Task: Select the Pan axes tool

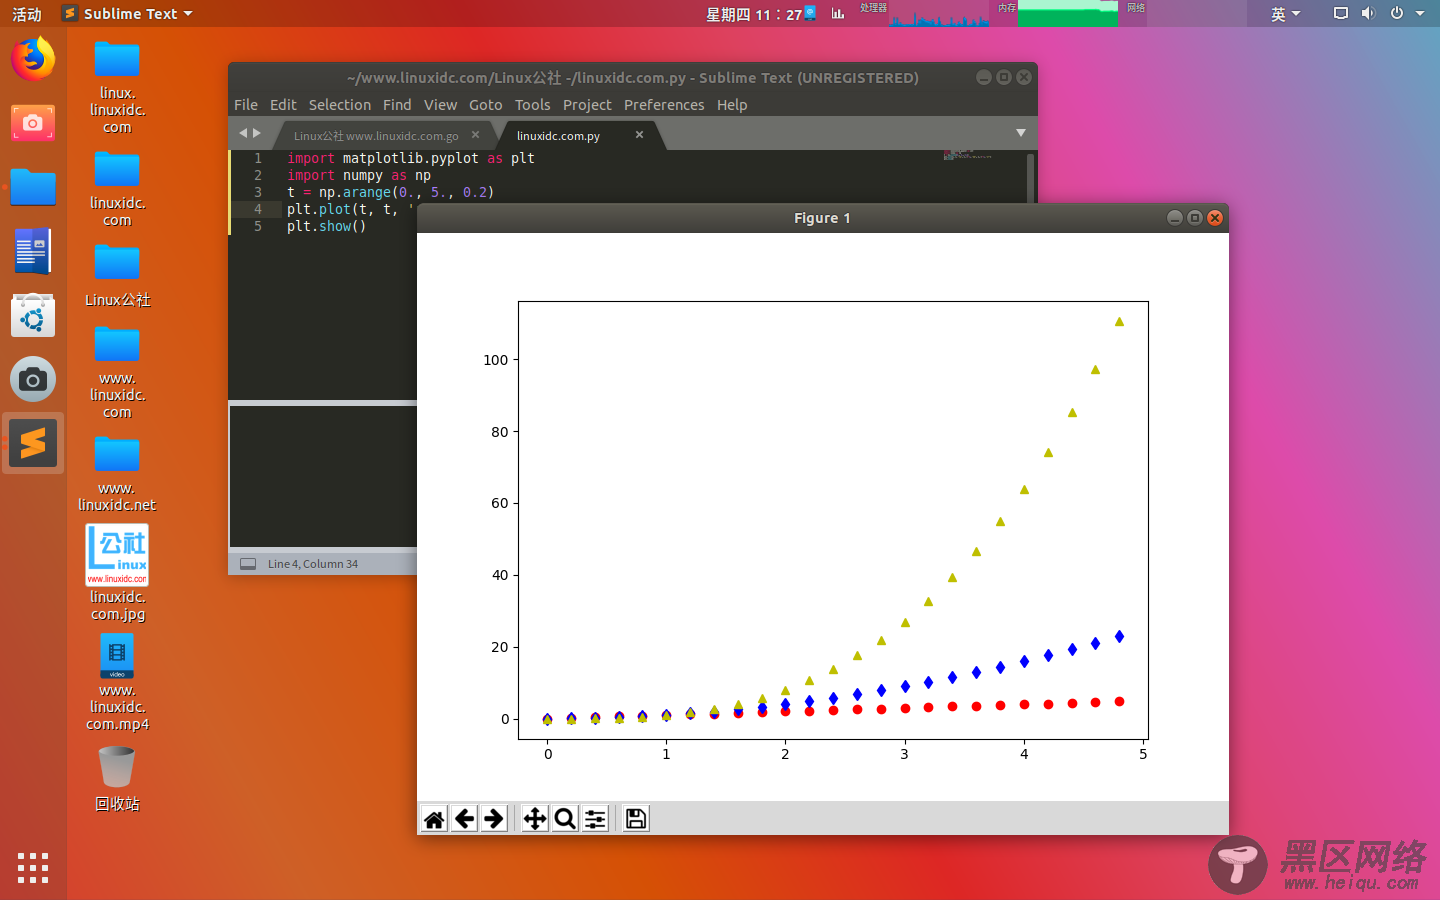Action: tap(535, 819)
